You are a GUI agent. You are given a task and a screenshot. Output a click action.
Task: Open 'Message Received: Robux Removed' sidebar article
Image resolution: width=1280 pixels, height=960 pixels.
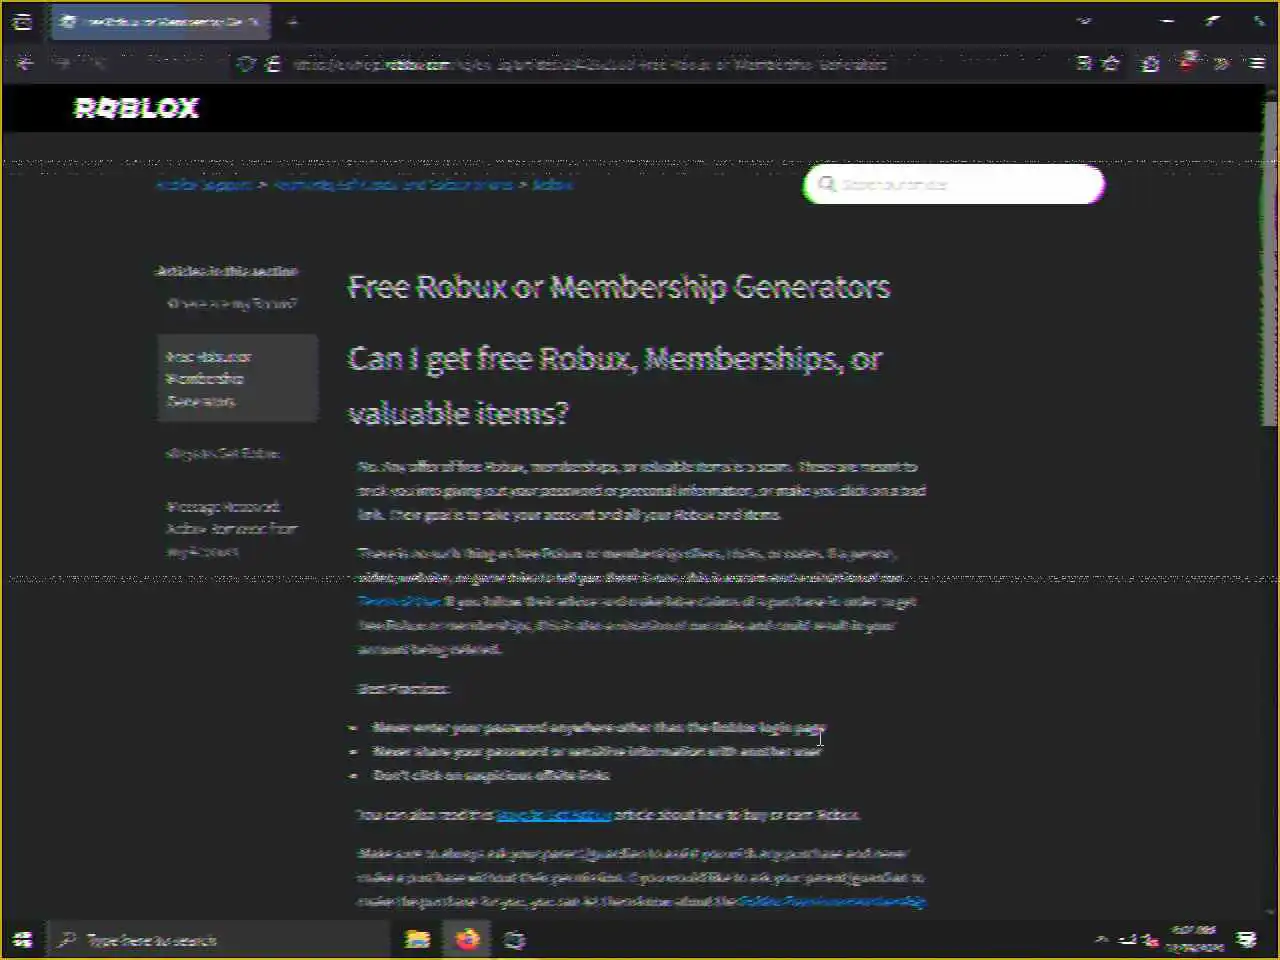tap(231, 529)
